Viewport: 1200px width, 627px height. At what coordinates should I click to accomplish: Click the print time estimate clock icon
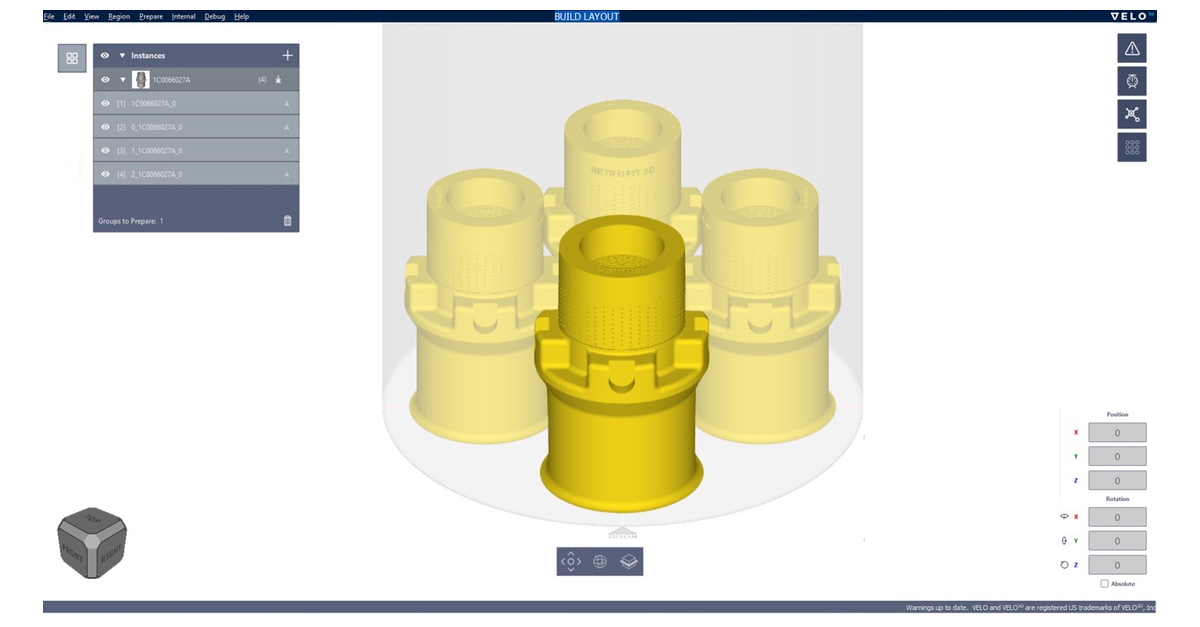tap(1133, 81)
